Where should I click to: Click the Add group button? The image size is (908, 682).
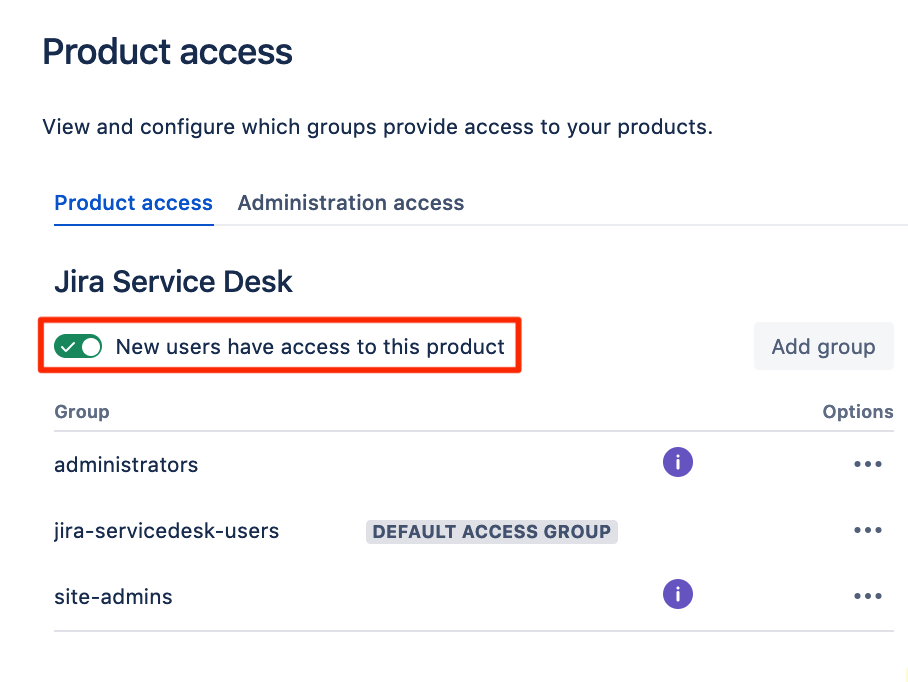[823, 346]
